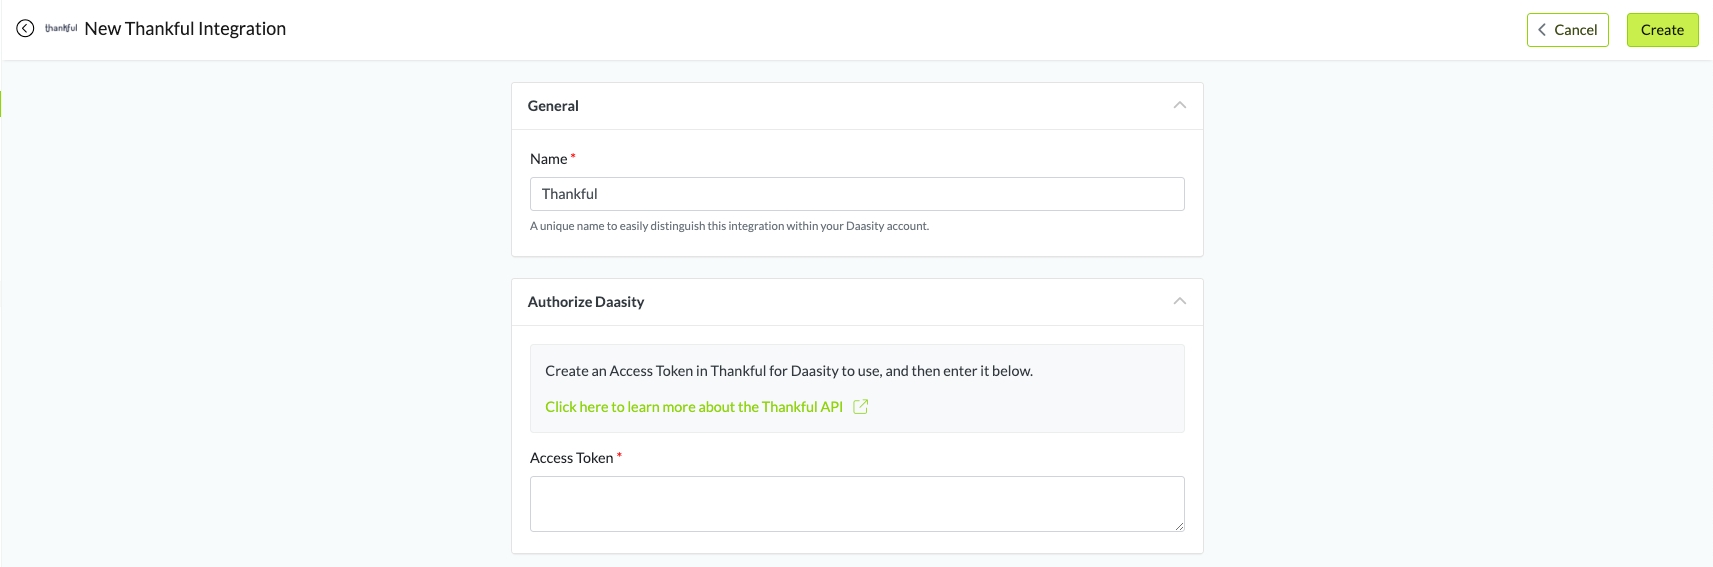This screenshot has width=1713, height=567.
Task: Click the Access Token textarea resize handle
Action: (x=1179, y=526)
